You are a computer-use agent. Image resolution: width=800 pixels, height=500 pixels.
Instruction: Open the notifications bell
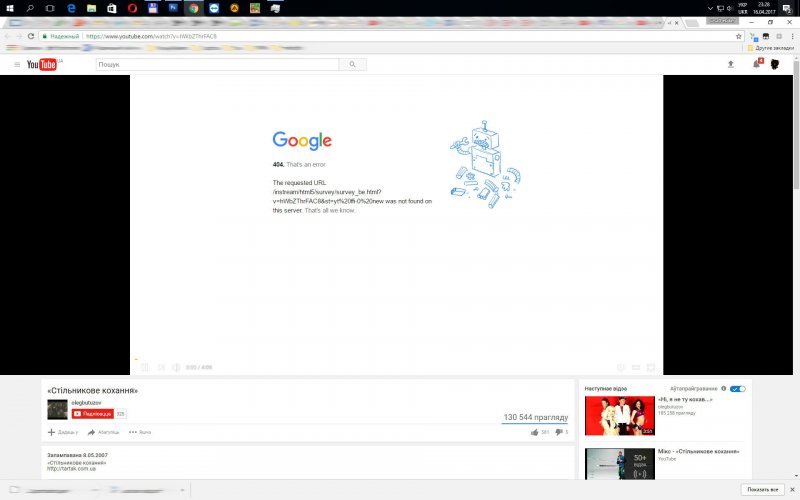point(757,64)
